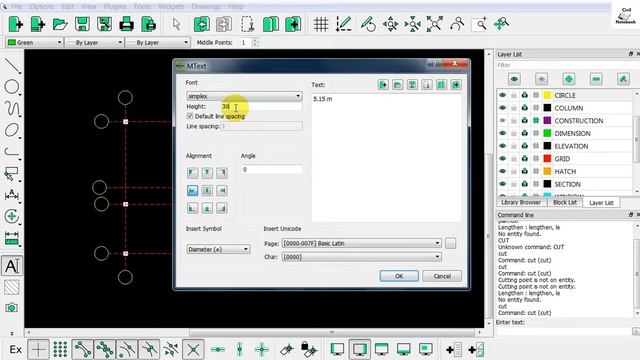640x360 pixels.
Task: Open the Plugins menu
Action: tap(115, 7)
